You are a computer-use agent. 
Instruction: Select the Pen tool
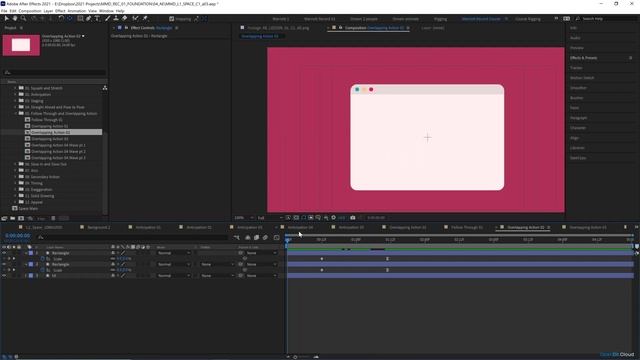[x=88, y=18]
